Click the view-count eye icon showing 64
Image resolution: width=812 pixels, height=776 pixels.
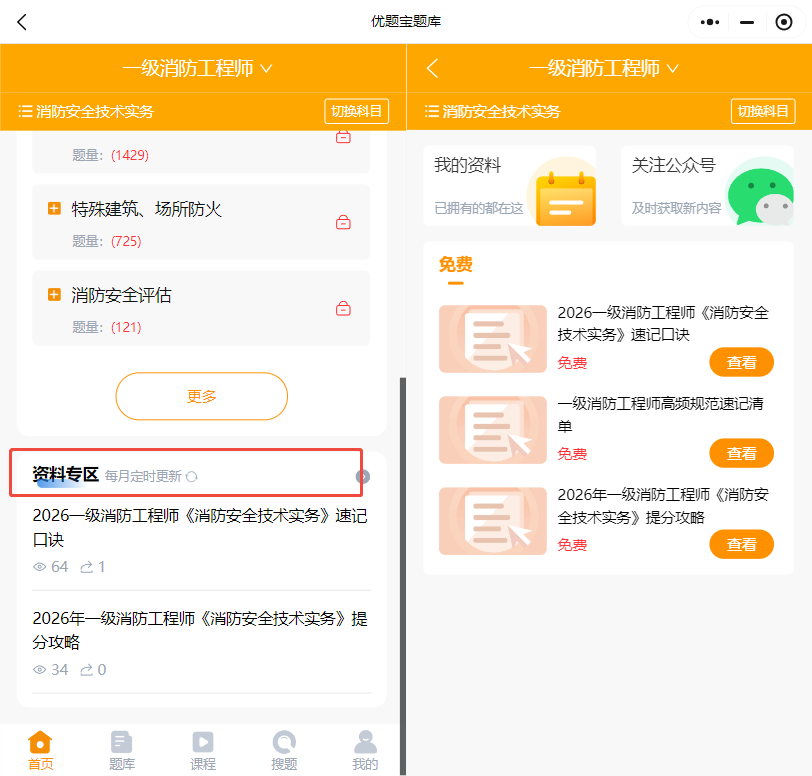pyautogui.click(x=39, y=567)
